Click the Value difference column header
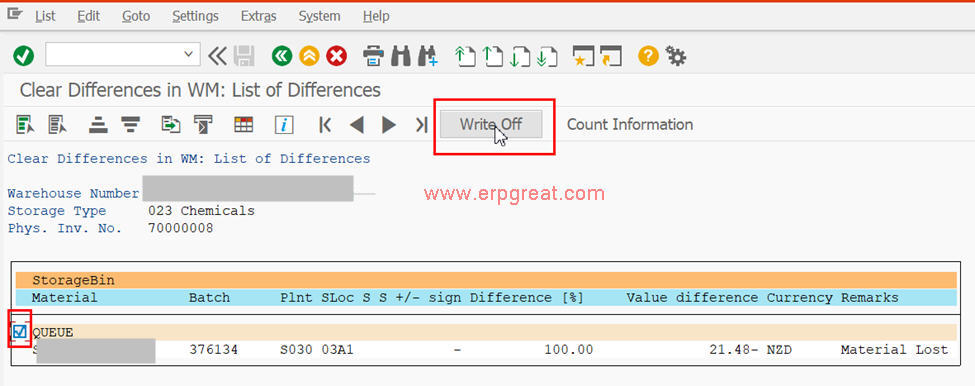Screen dimensions: 975x386 click(692, 298)
